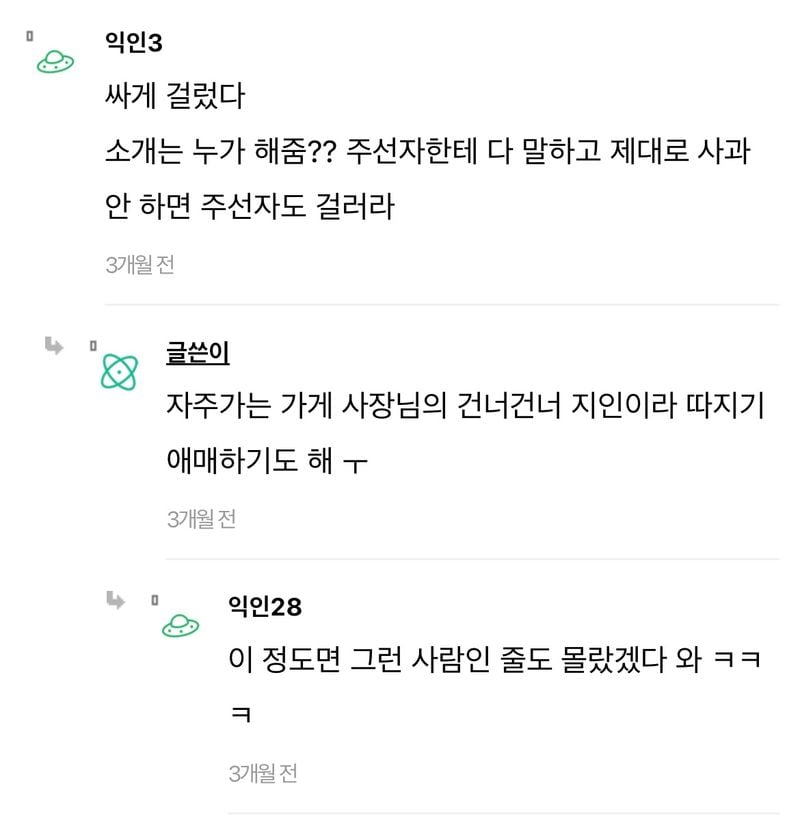Viewport: 800px width, 816px height.
Task: Click 글쓴이's green atom avatar icon
Action: (x=120, y=373)
